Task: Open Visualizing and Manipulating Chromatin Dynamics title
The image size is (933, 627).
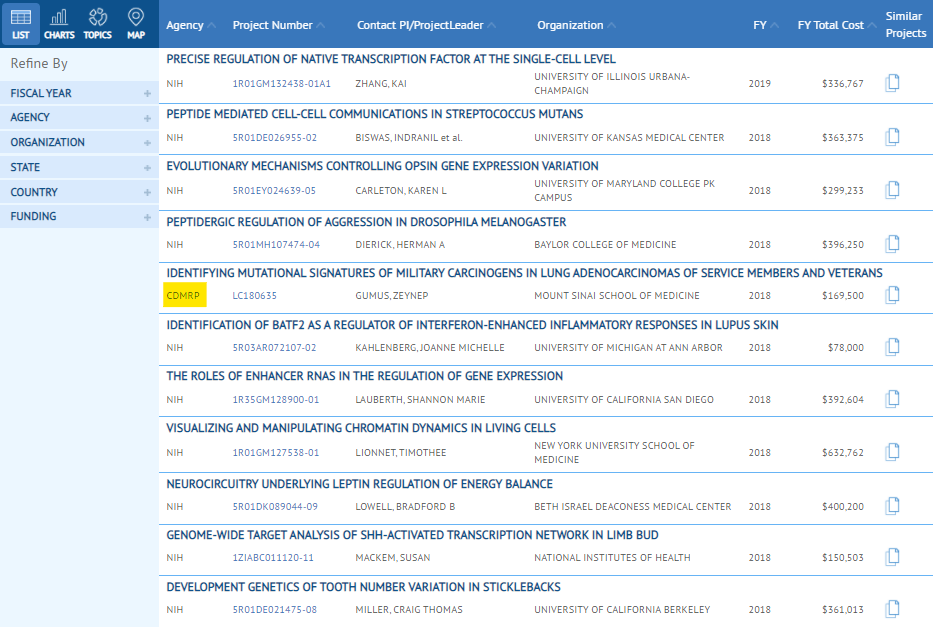Action: pyautogui.click(x=361, y=428)
